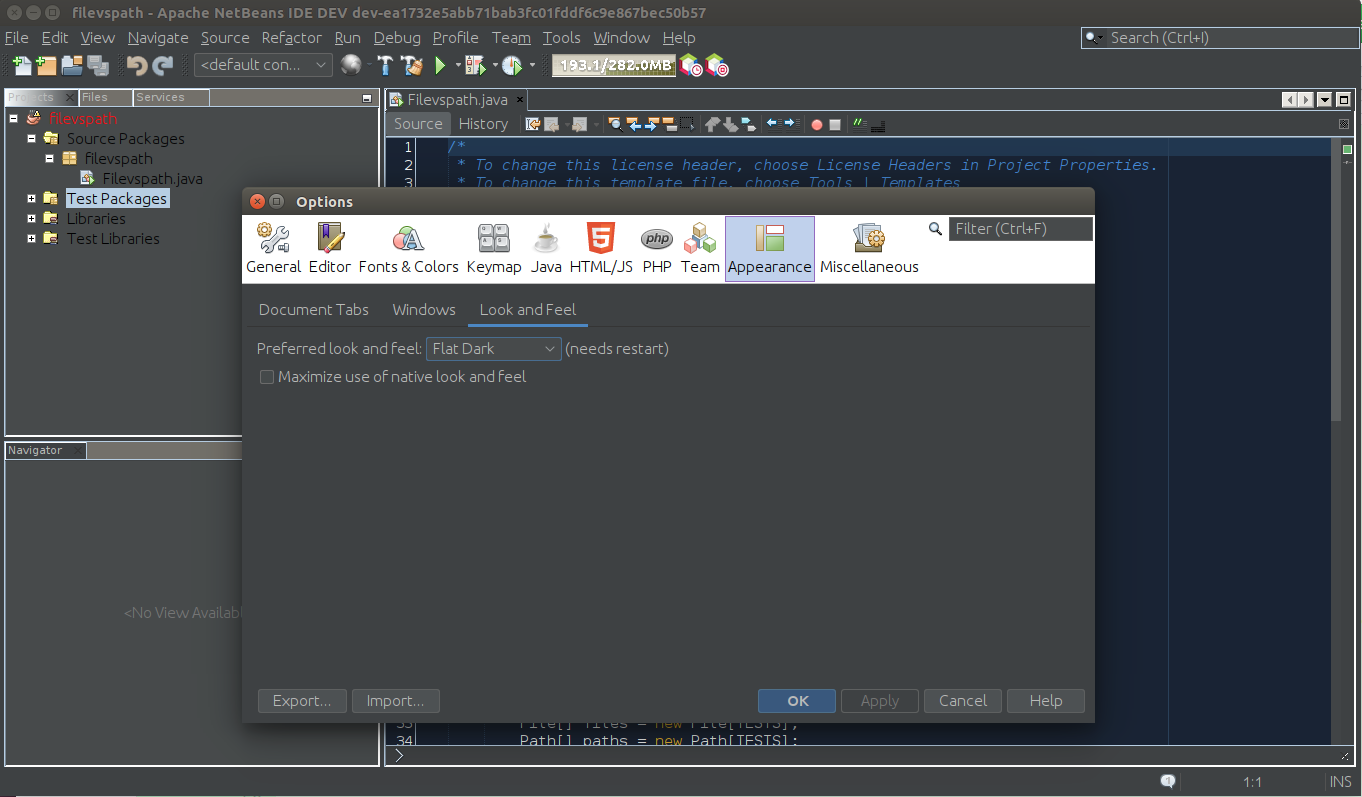Click the Profile Project clock icon
The width and height of the screenshot is (1362, 797).
click(x=512, y=66)
